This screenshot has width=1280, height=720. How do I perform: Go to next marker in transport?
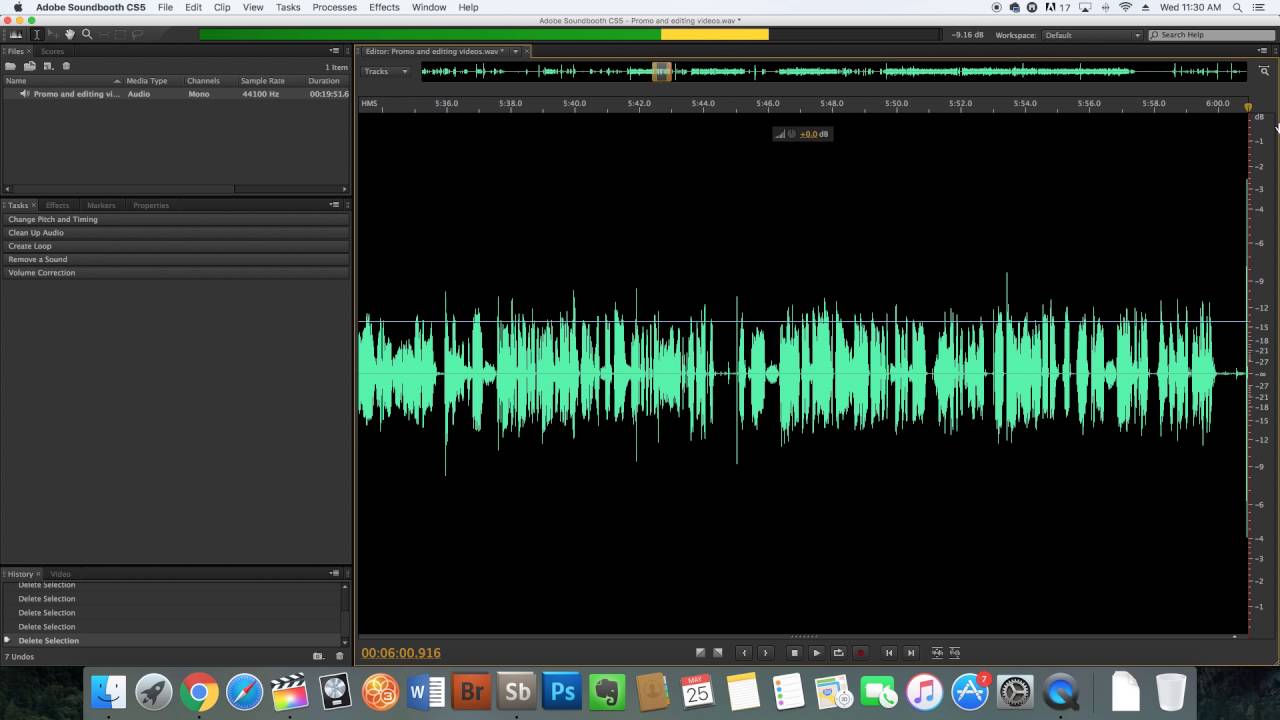[911, 653]
